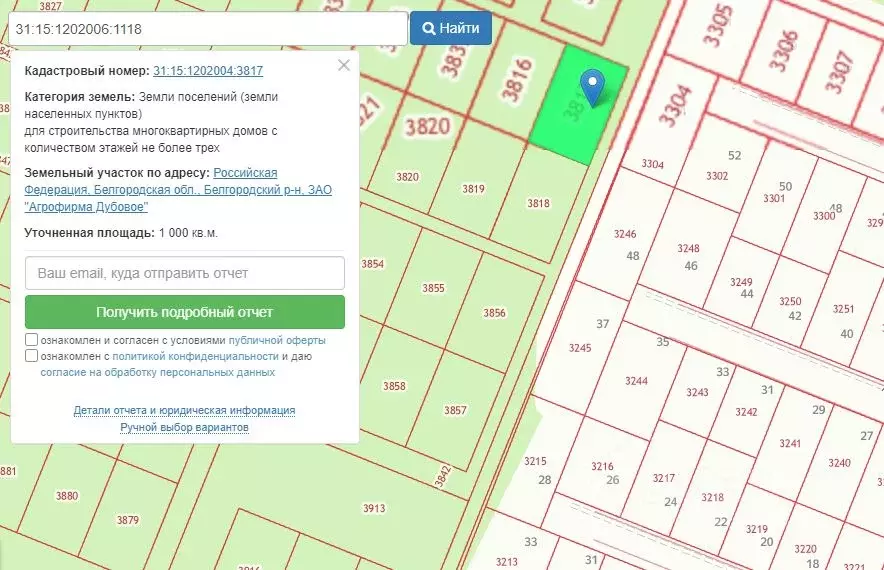Select parcel 3856 on the map
The image size is (884, 570).
(x=494, y=313)
